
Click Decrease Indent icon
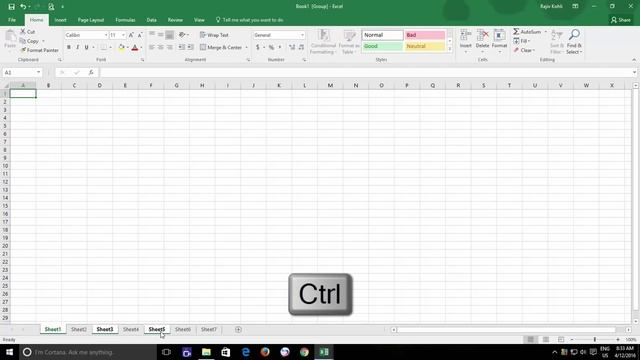[x=182, y=47]
